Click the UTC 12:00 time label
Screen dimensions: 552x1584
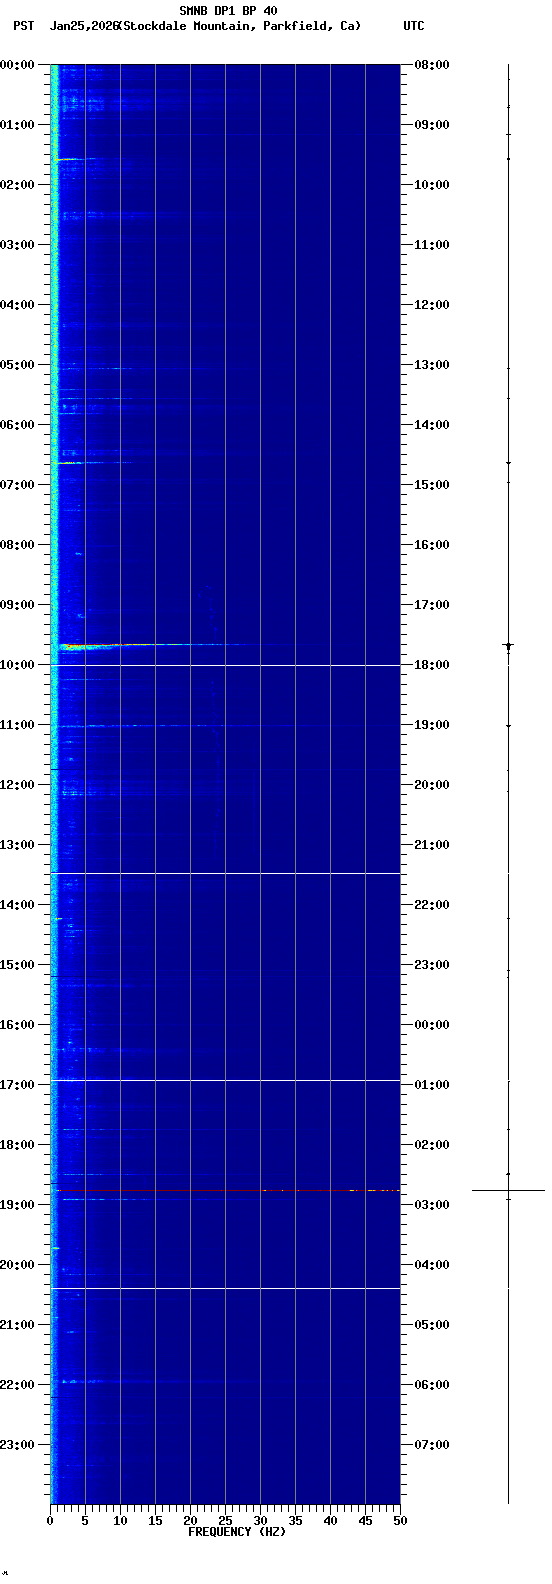click(432, 305)
